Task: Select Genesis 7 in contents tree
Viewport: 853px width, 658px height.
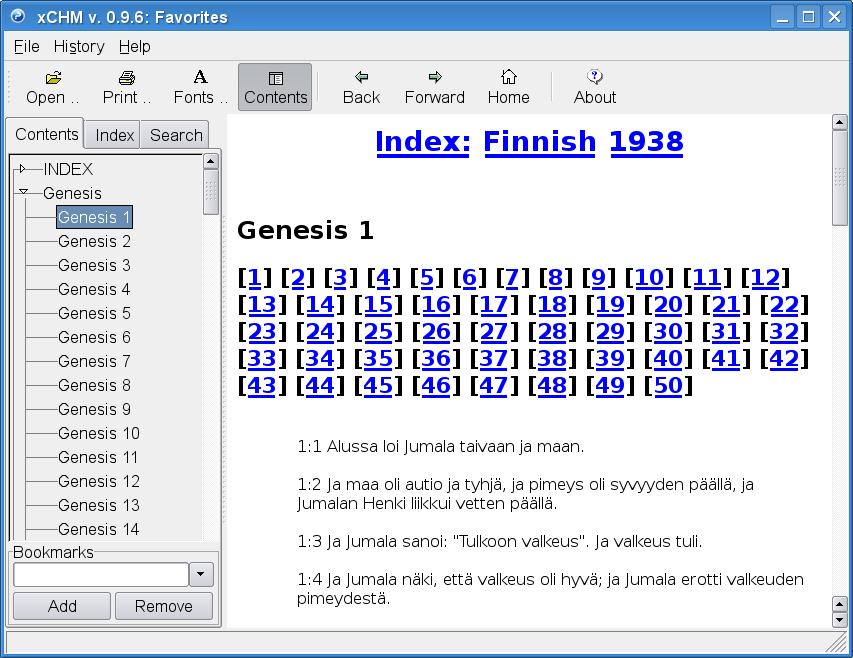Action: (94, 361)
